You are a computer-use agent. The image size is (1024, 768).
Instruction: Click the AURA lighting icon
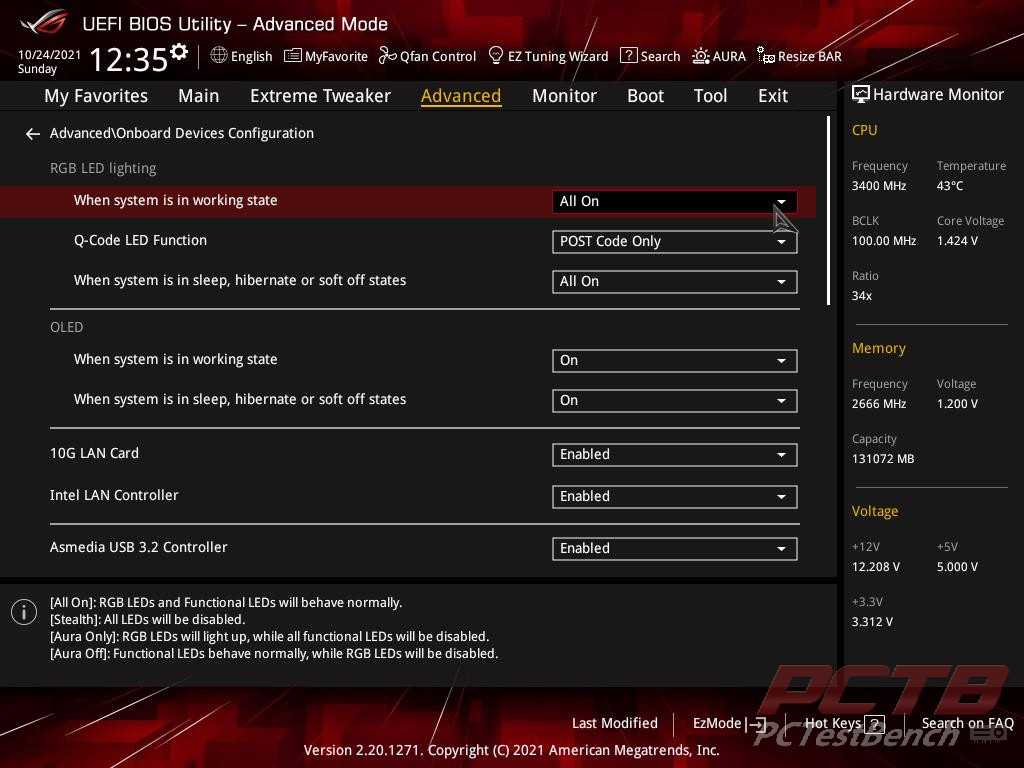click(x=701, y=56)
